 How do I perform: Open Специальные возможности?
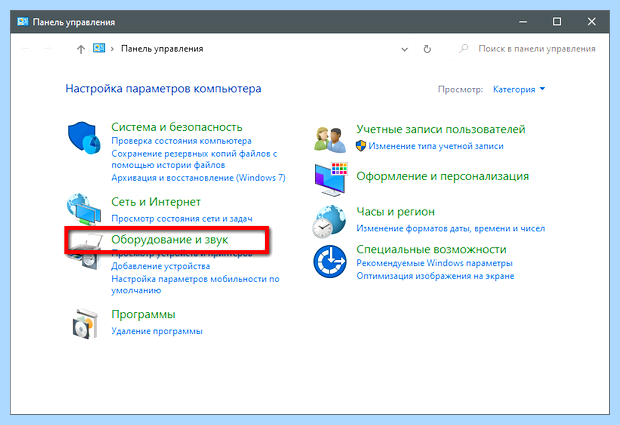click(431, 249)
